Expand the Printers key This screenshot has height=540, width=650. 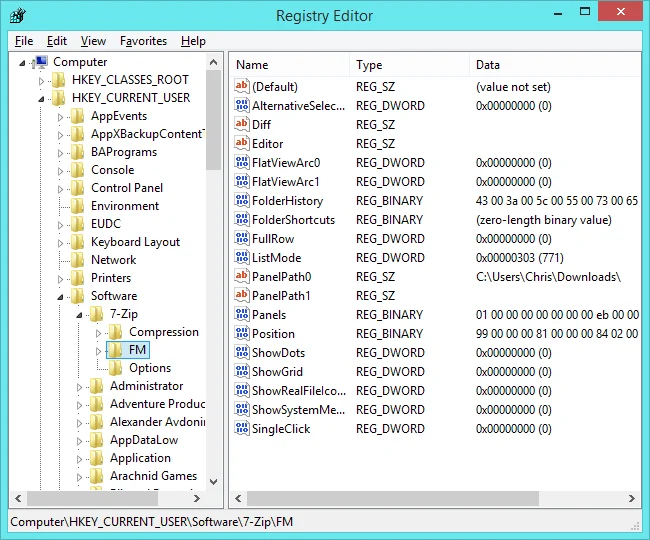pos(60,279)
